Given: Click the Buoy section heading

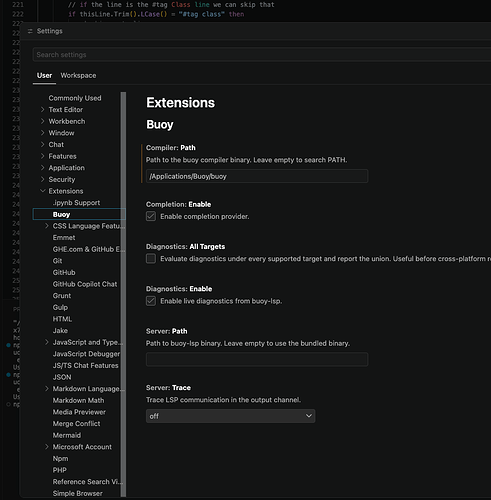Looking at the screenshot, I should coord(160,125).
